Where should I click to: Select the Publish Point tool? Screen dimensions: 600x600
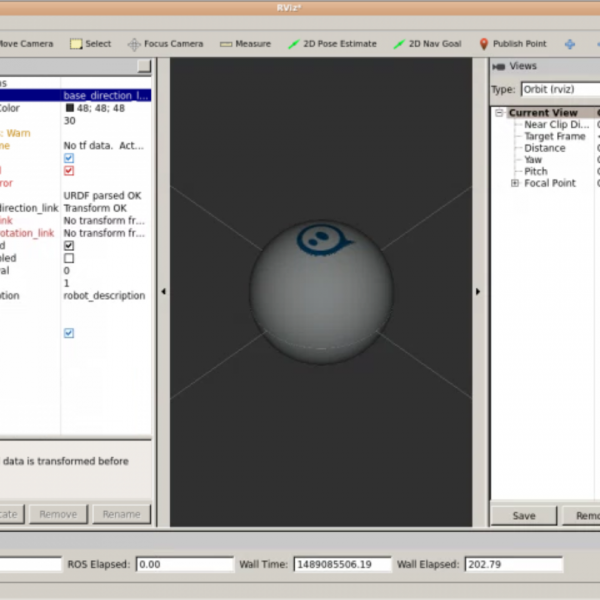513,44
